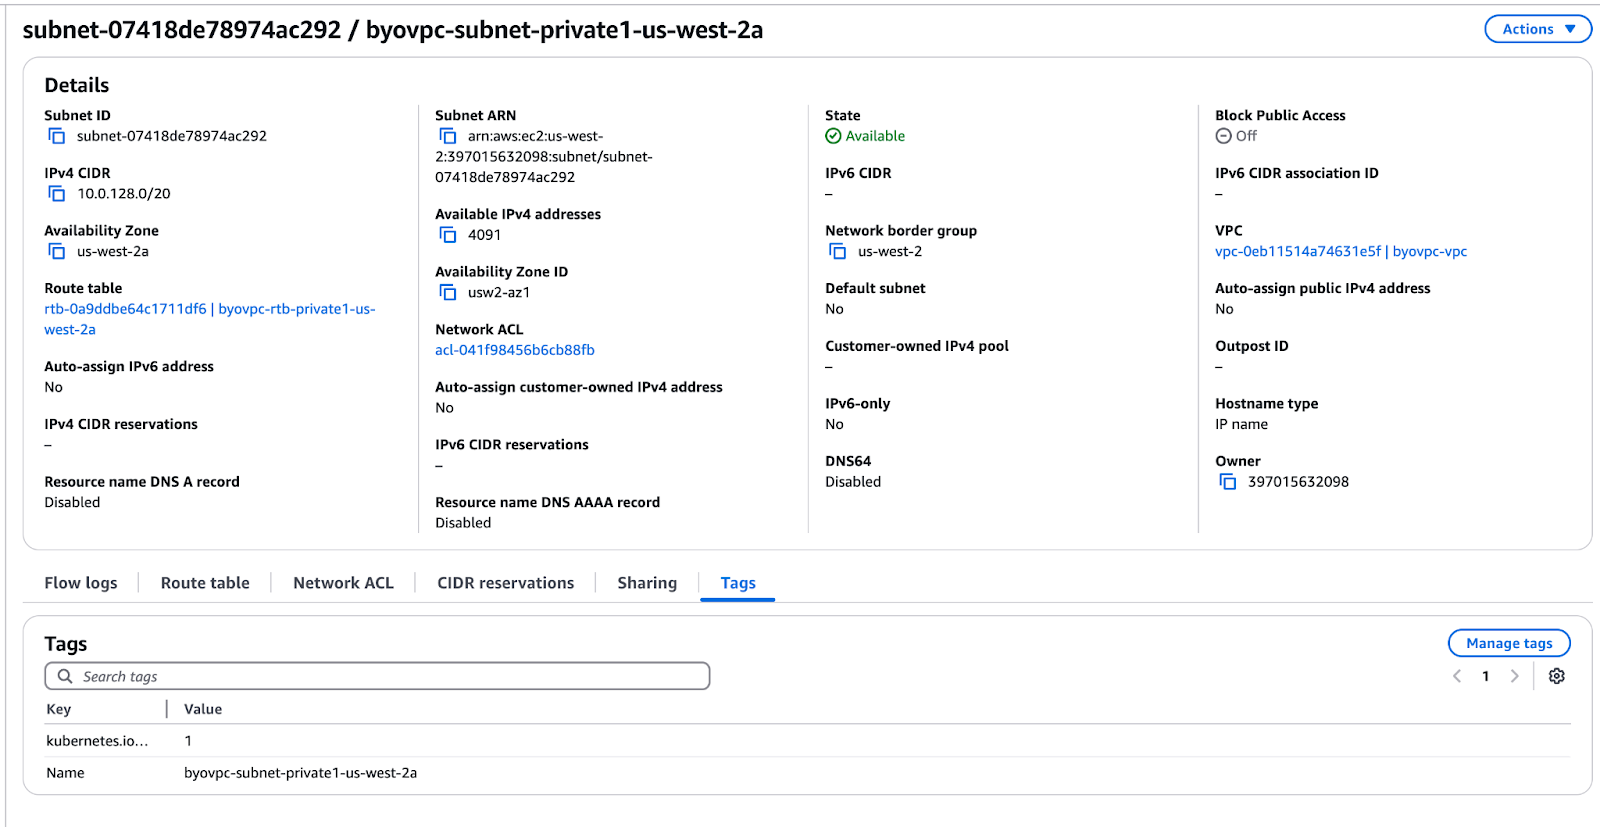Screen dimensions: 1600x827
Task: Open Network ACL acl-041f98456b6cb88fb
Action: click(514, 350)
